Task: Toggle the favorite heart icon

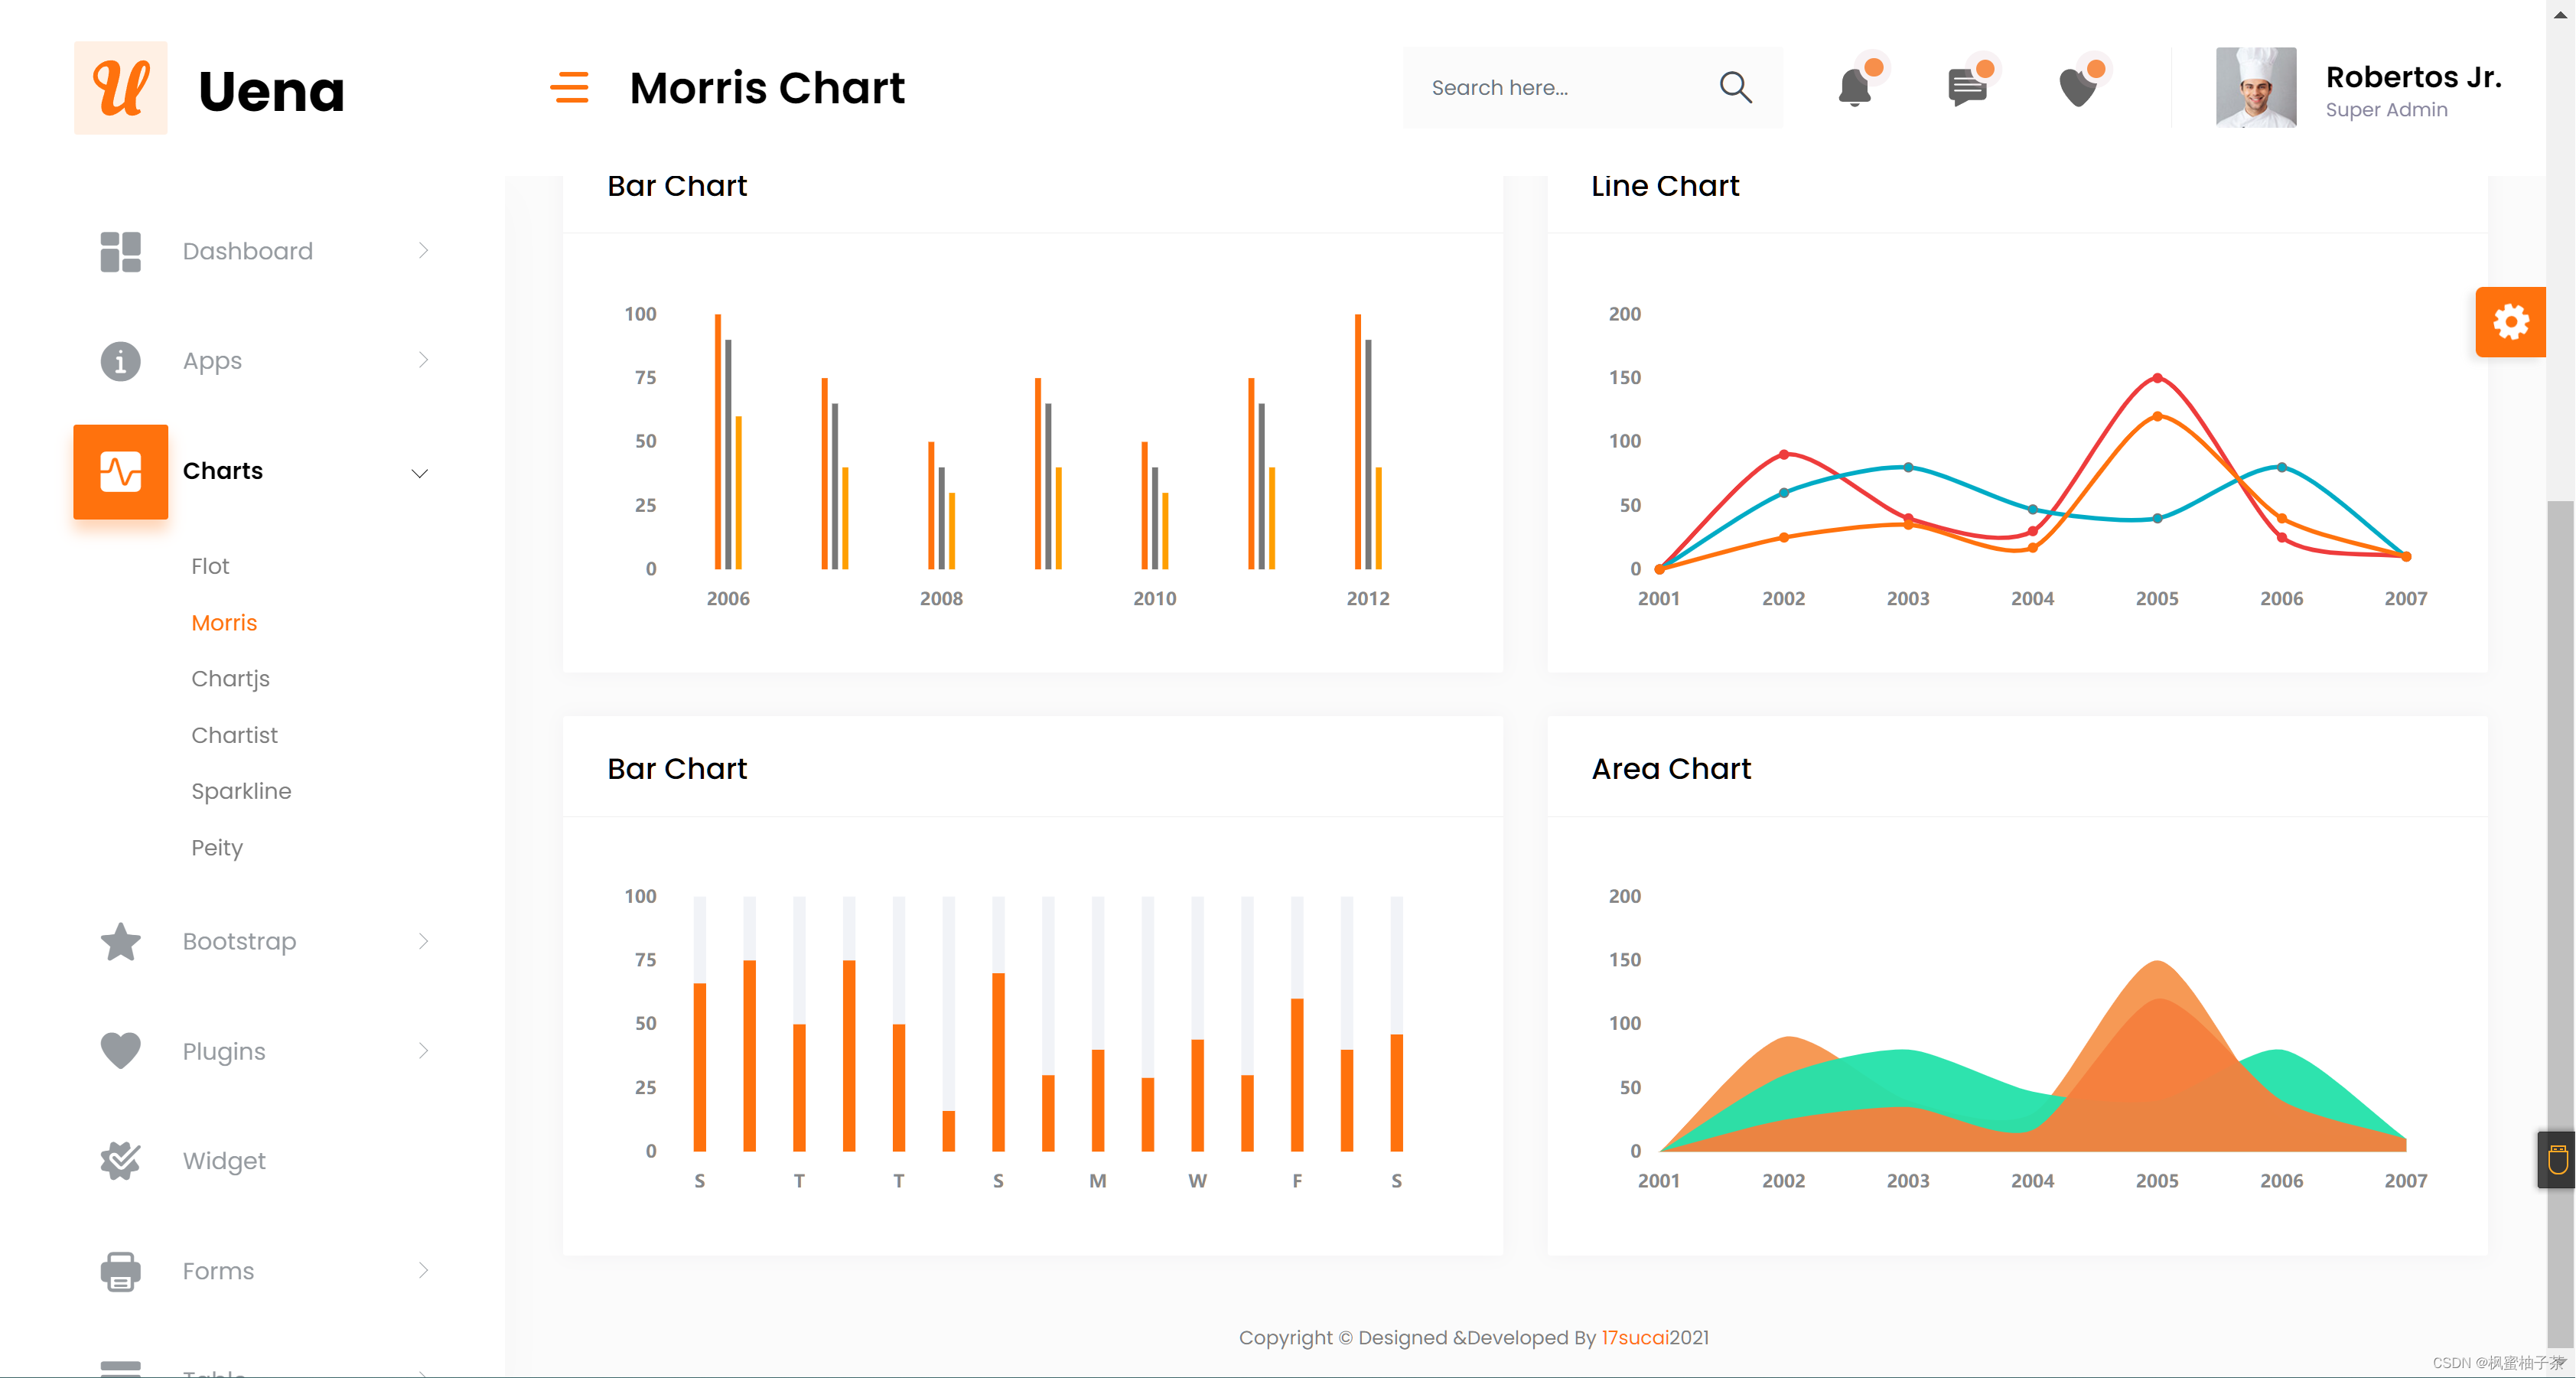Action: pyautogui.click(x=2079, y=87)
